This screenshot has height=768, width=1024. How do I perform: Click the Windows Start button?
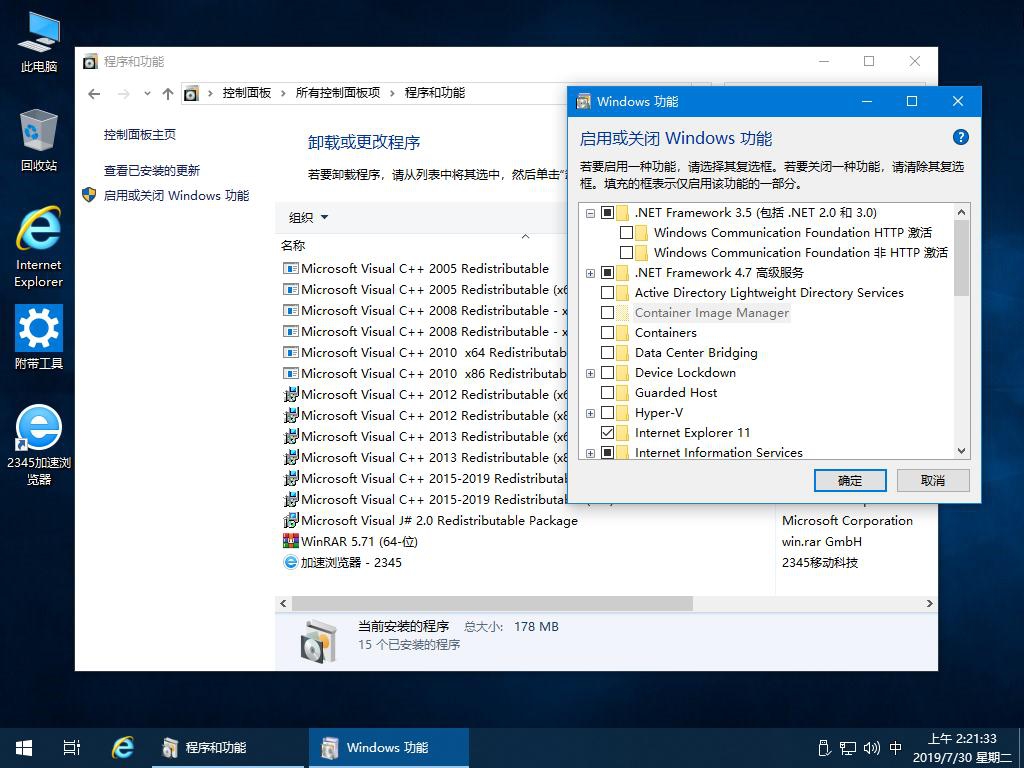[24, 748]
